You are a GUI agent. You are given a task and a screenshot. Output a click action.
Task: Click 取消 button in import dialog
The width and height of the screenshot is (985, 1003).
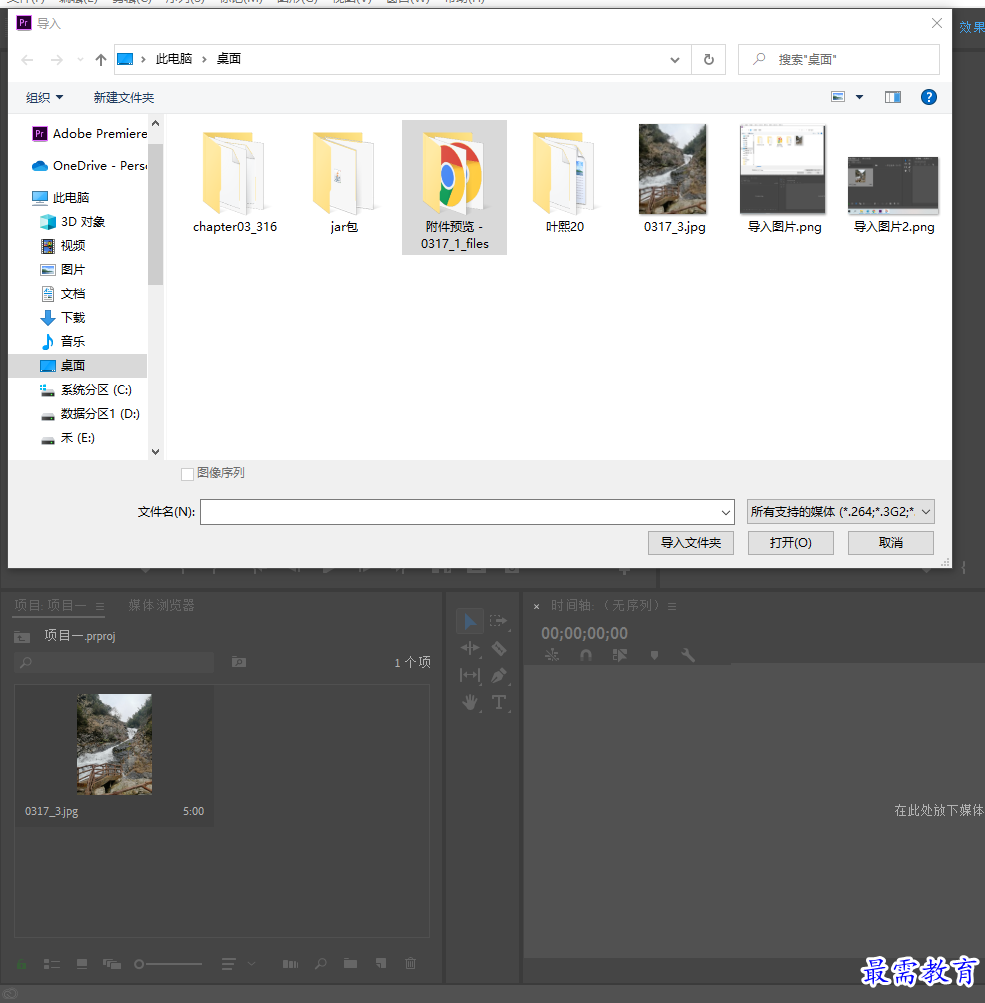click(890, 543)
